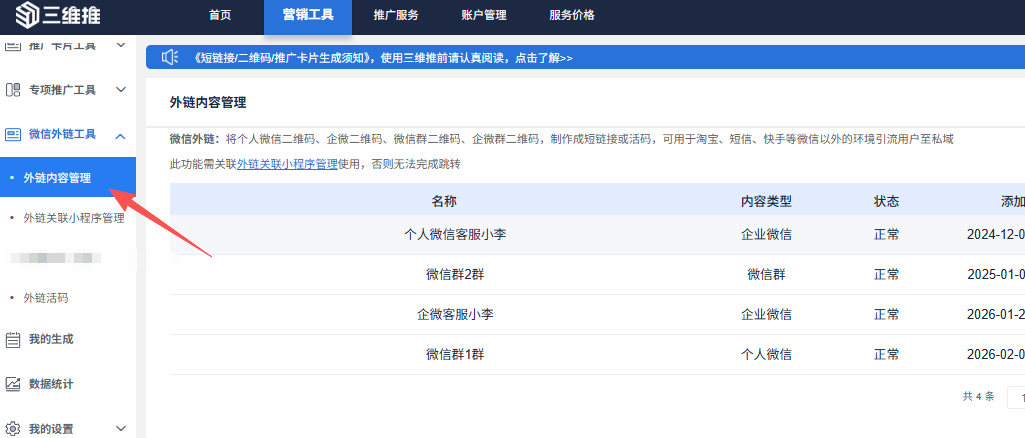
Task: Open the 营销工具 tab
Action: 308,16
